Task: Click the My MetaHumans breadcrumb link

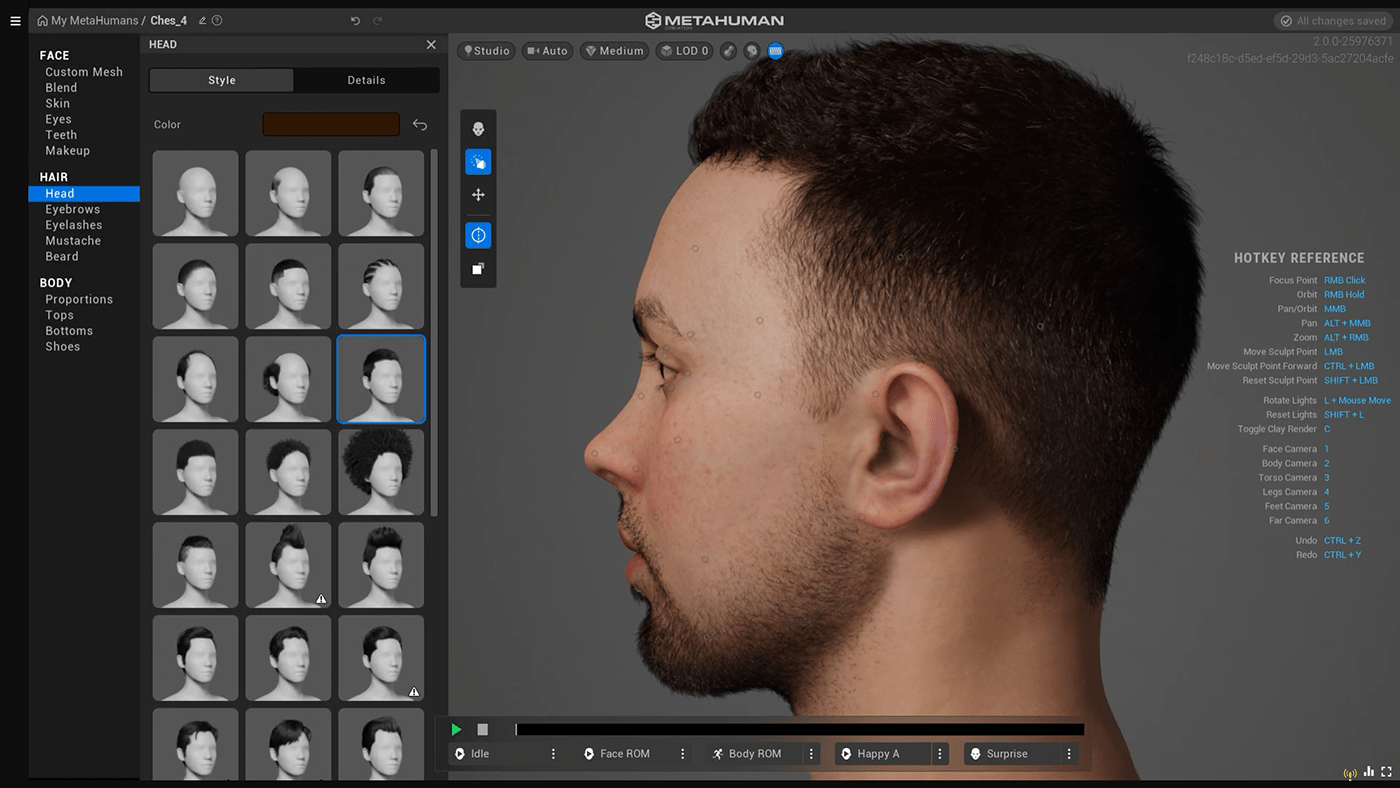Action: coord(94,21)
